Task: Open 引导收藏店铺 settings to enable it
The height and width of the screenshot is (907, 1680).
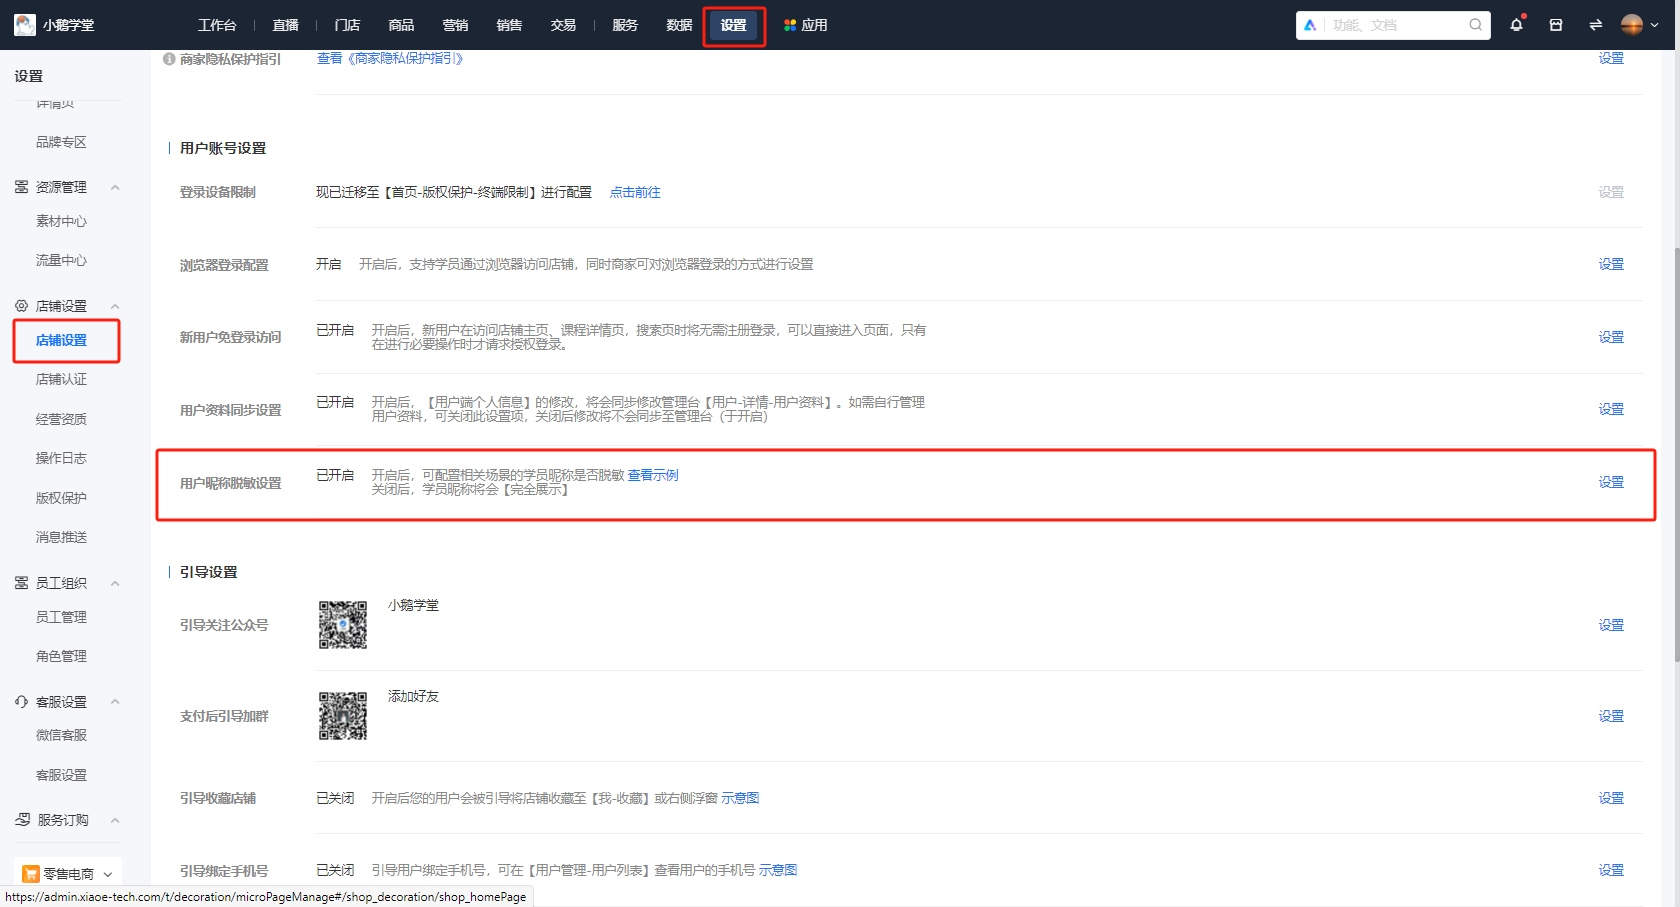Action: tap(1611, 798)
